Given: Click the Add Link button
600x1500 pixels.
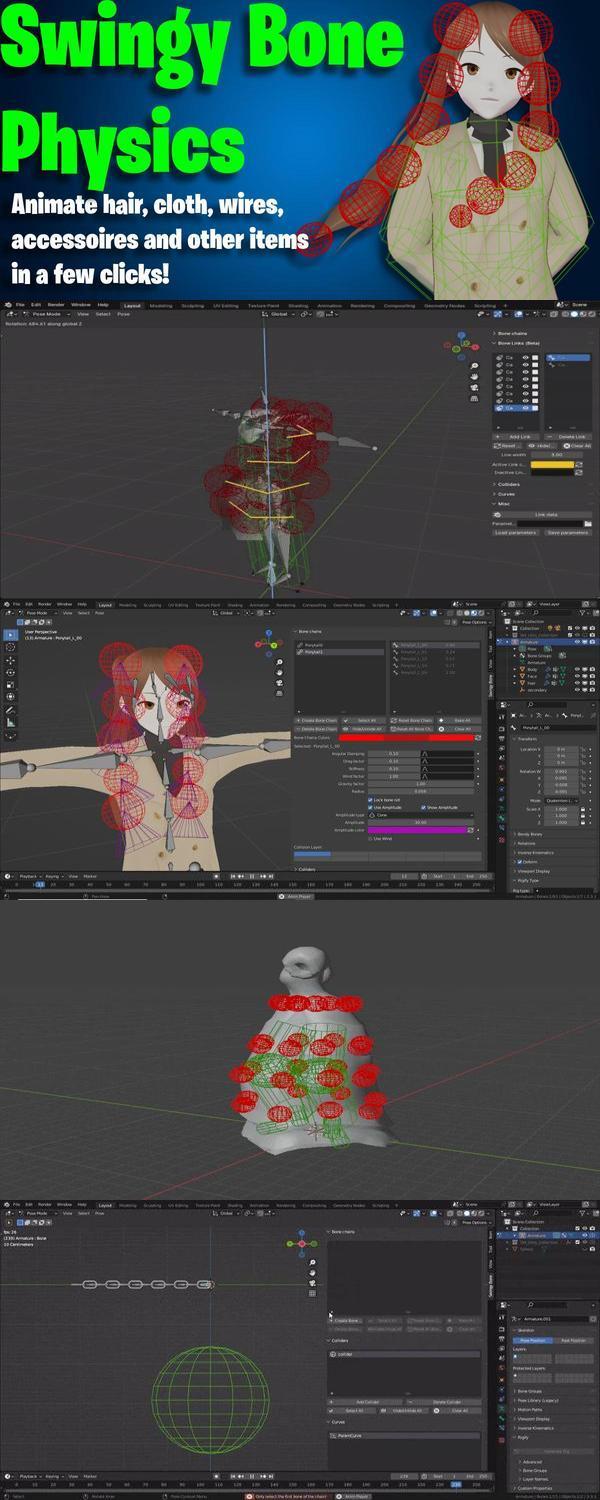Looking at the screenshot, I should (x=519, y=436).
